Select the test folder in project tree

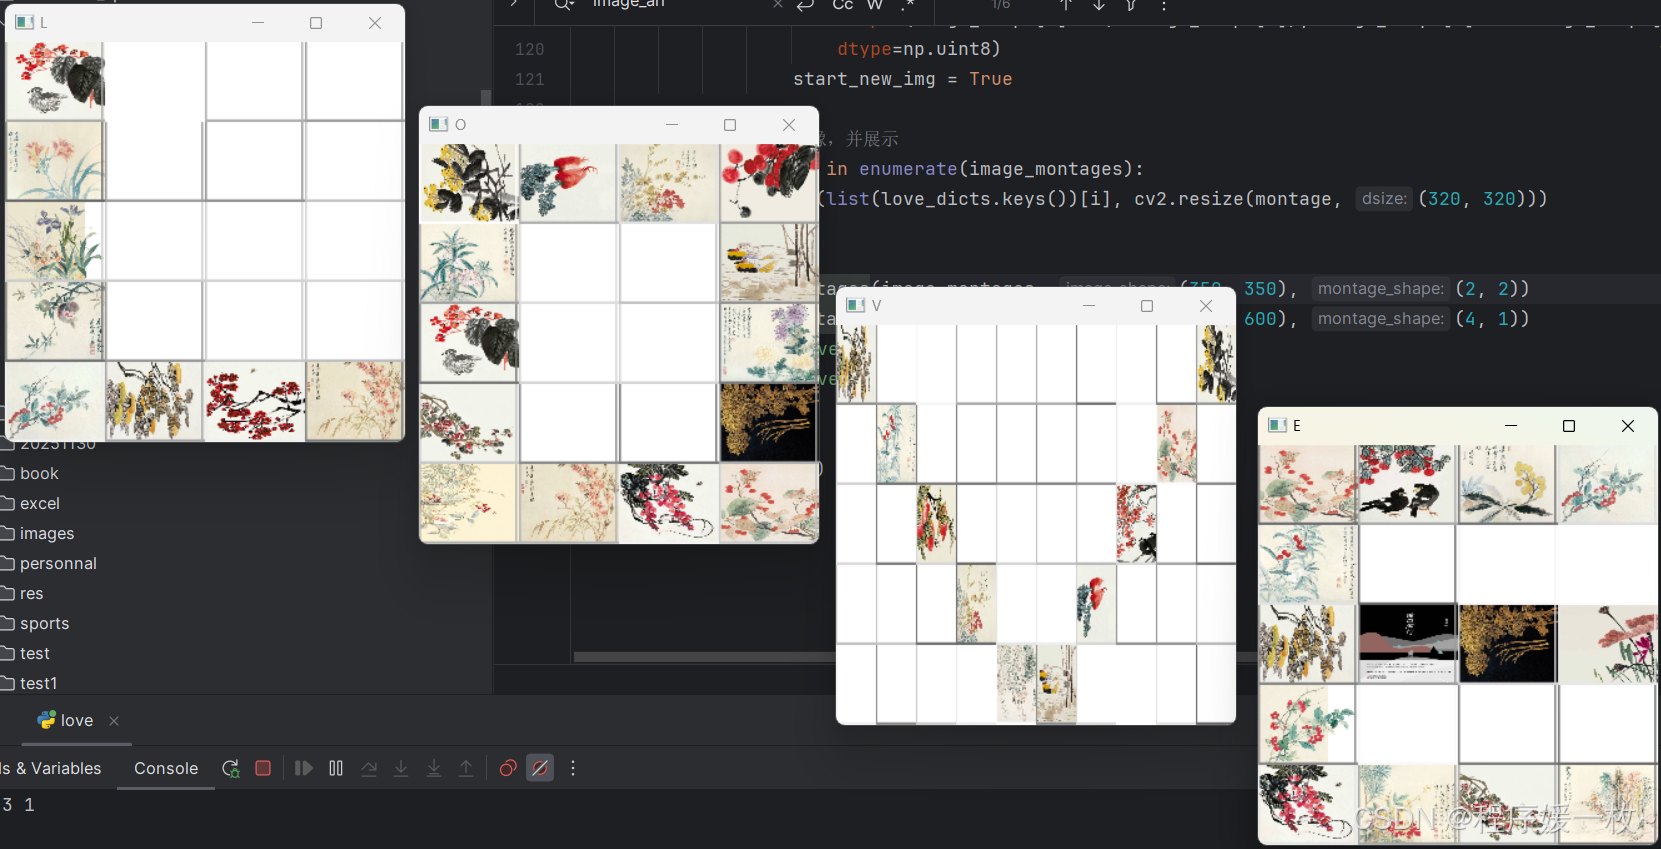tap(35, 653)
